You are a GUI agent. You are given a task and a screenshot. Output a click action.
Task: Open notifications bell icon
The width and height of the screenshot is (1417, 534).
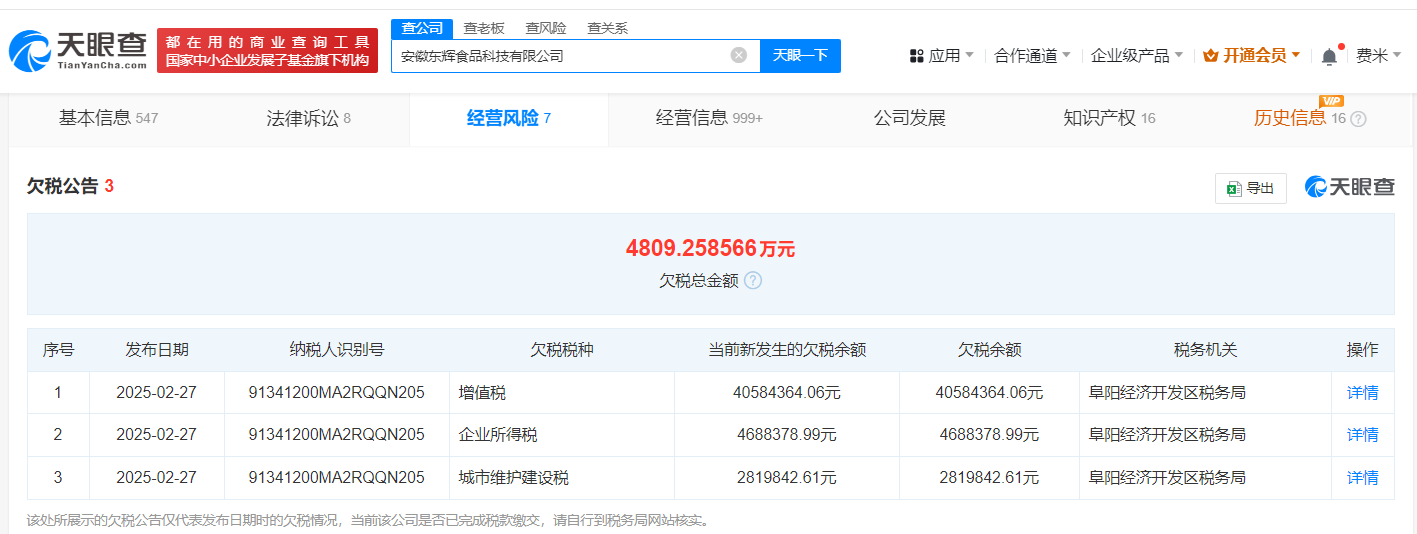pos(1329,56)
